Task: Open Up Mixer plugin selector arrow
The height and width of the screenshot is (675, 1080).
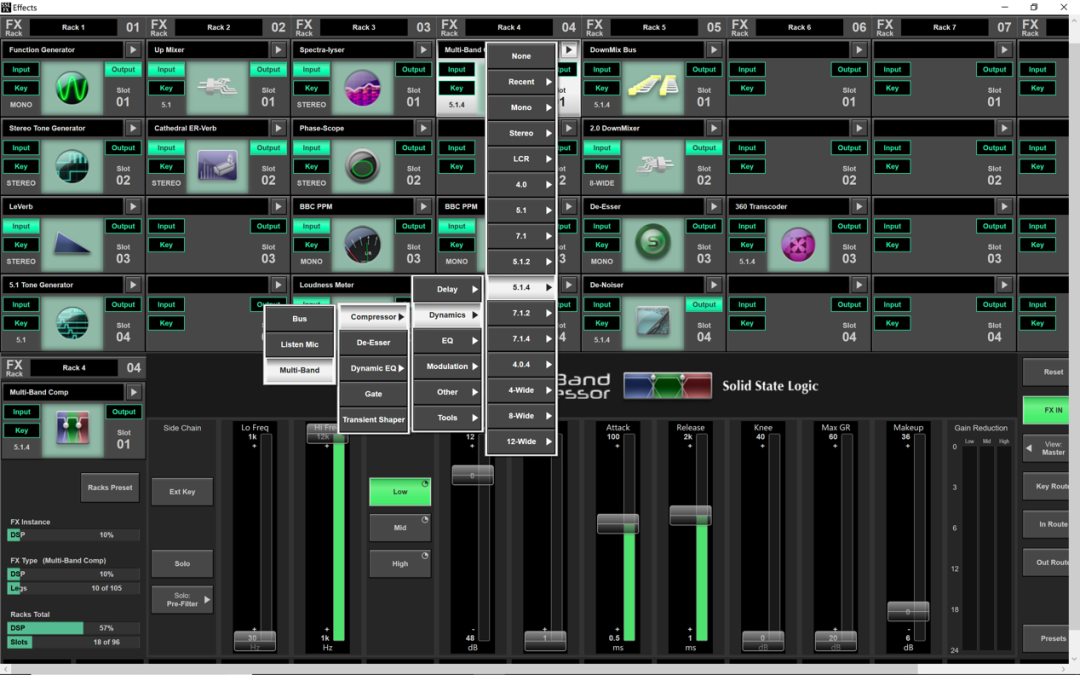Action: (x=278, y=50)
